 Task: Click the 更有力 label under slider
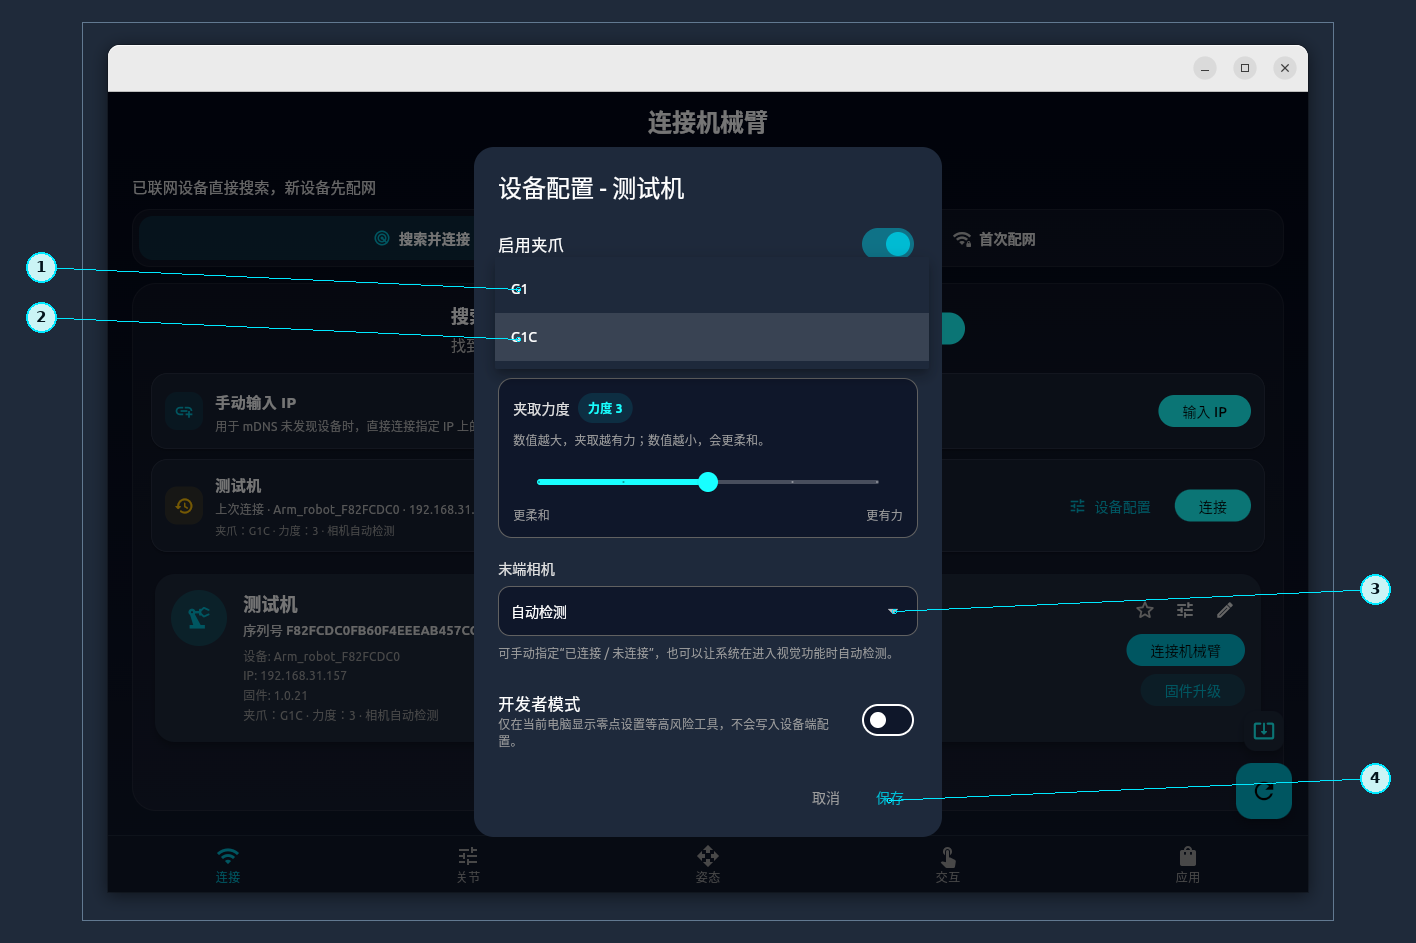(x=884, y=515)
